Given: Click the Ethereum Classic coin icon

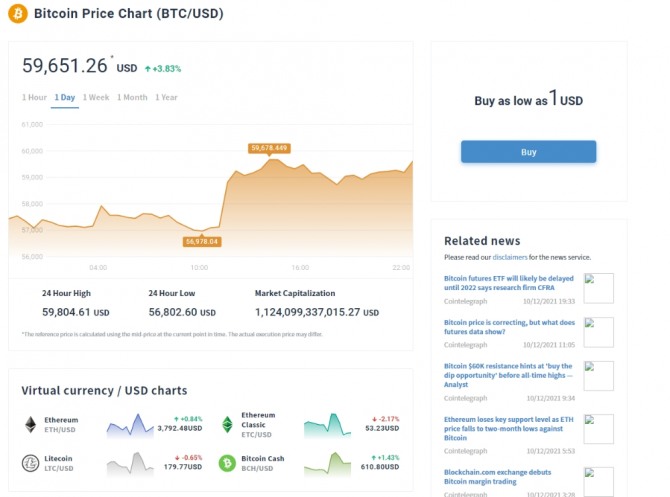Looking at the screenshot, I should click(227, 425).
